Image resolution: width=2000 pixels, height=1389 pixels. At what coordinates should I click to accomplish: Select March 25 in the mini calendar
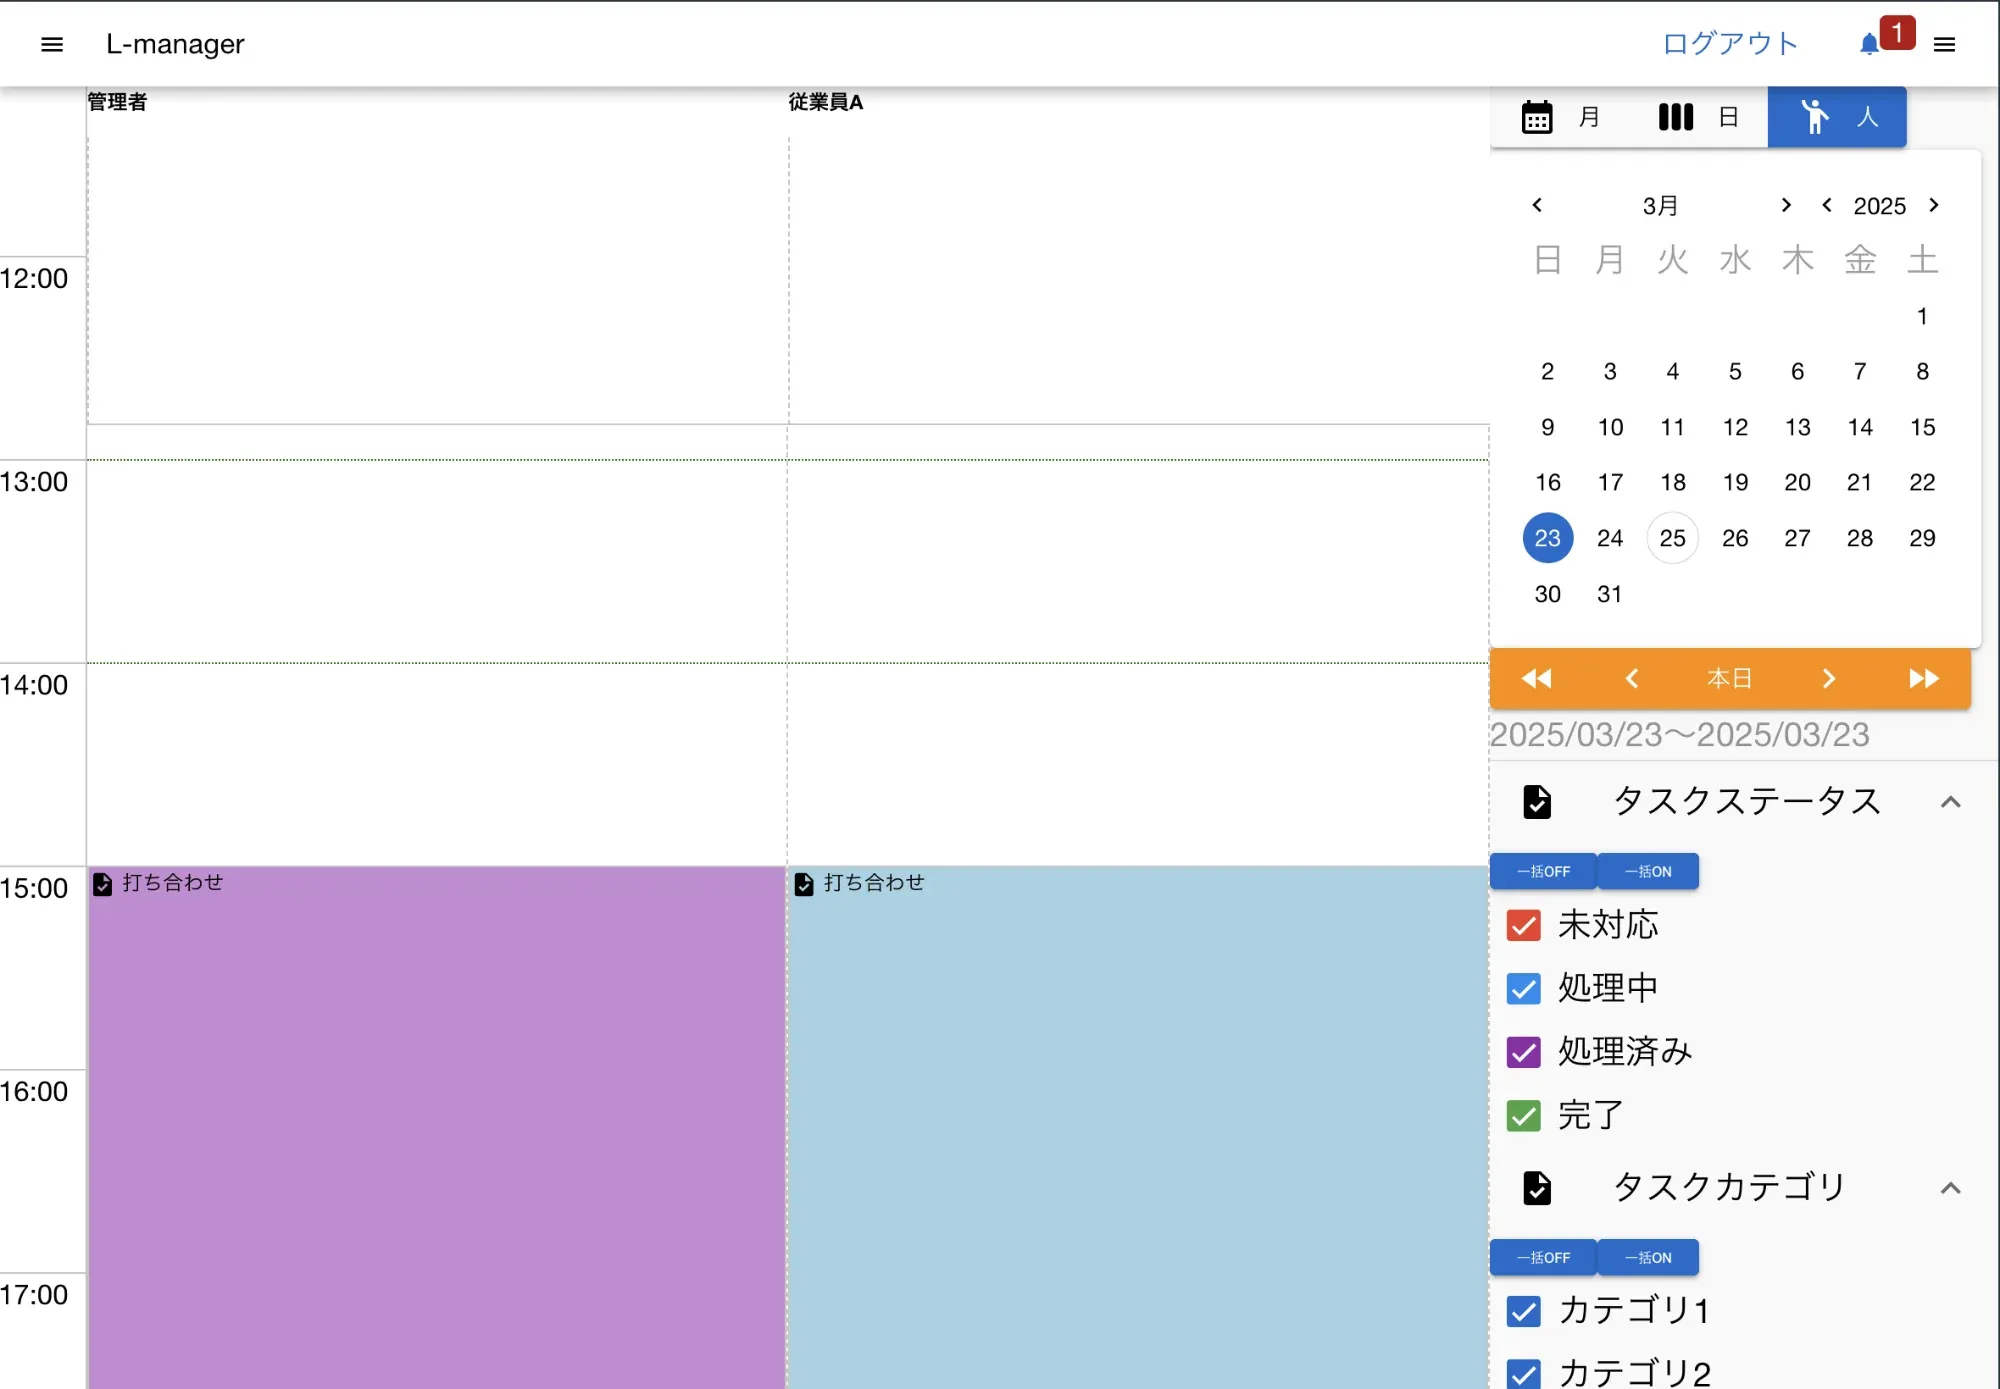[x=1672, y=538]
